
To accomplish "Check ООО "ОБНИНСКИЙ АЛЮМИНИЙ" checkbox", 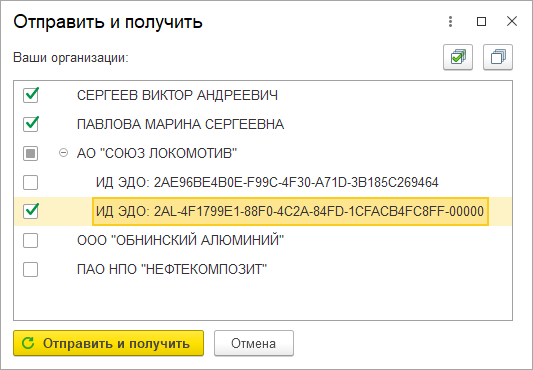I will tap(31, 240).
